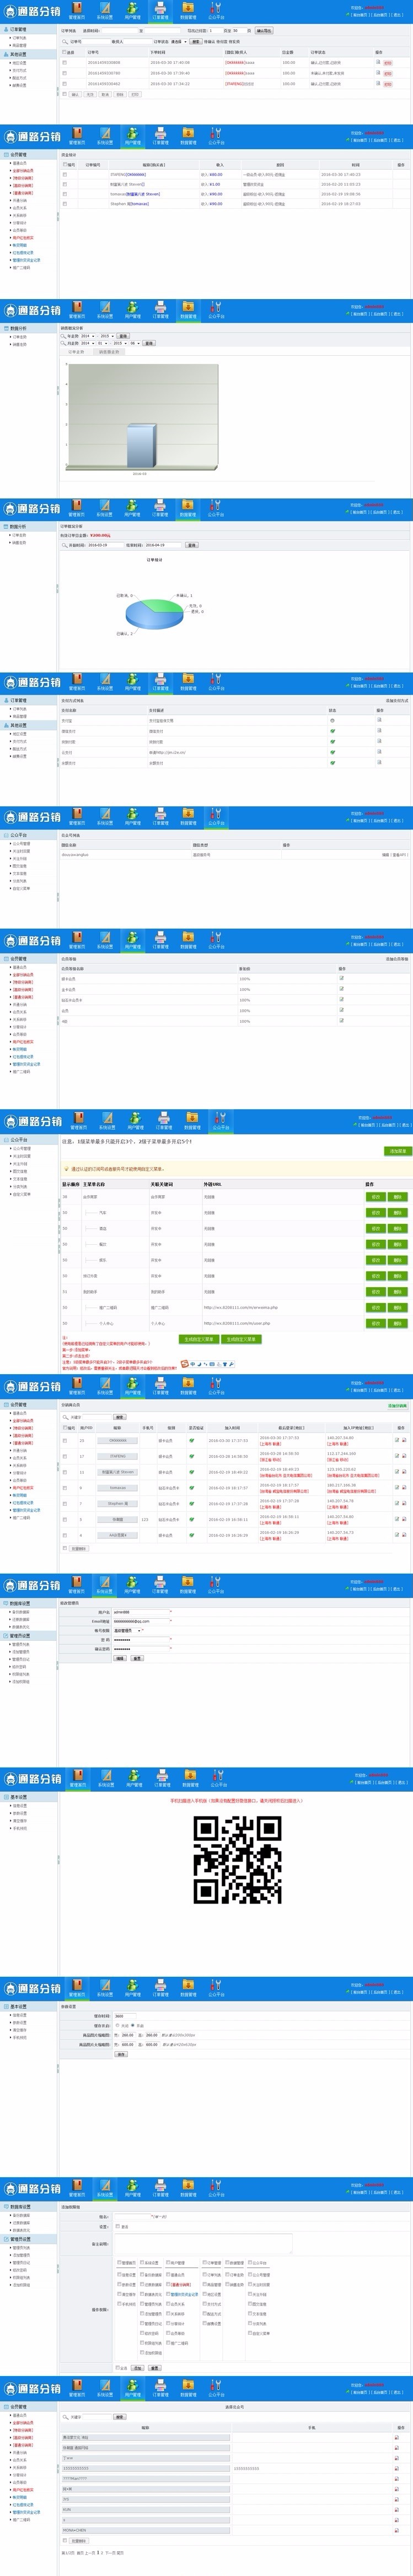Click the blue bar in the bar chart

(x=141, y=446)
